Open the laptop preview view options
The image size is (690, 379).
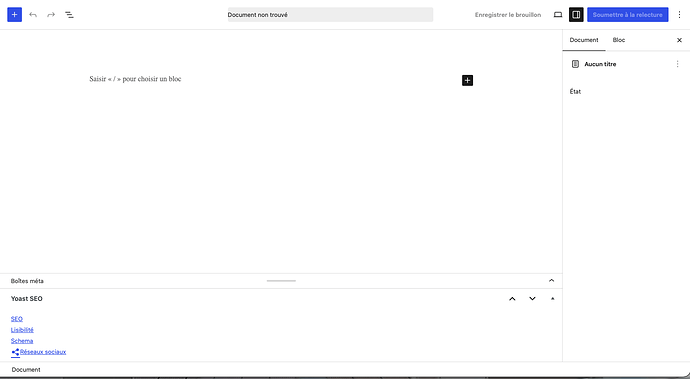pyautogui.click(x=558, y=15)
